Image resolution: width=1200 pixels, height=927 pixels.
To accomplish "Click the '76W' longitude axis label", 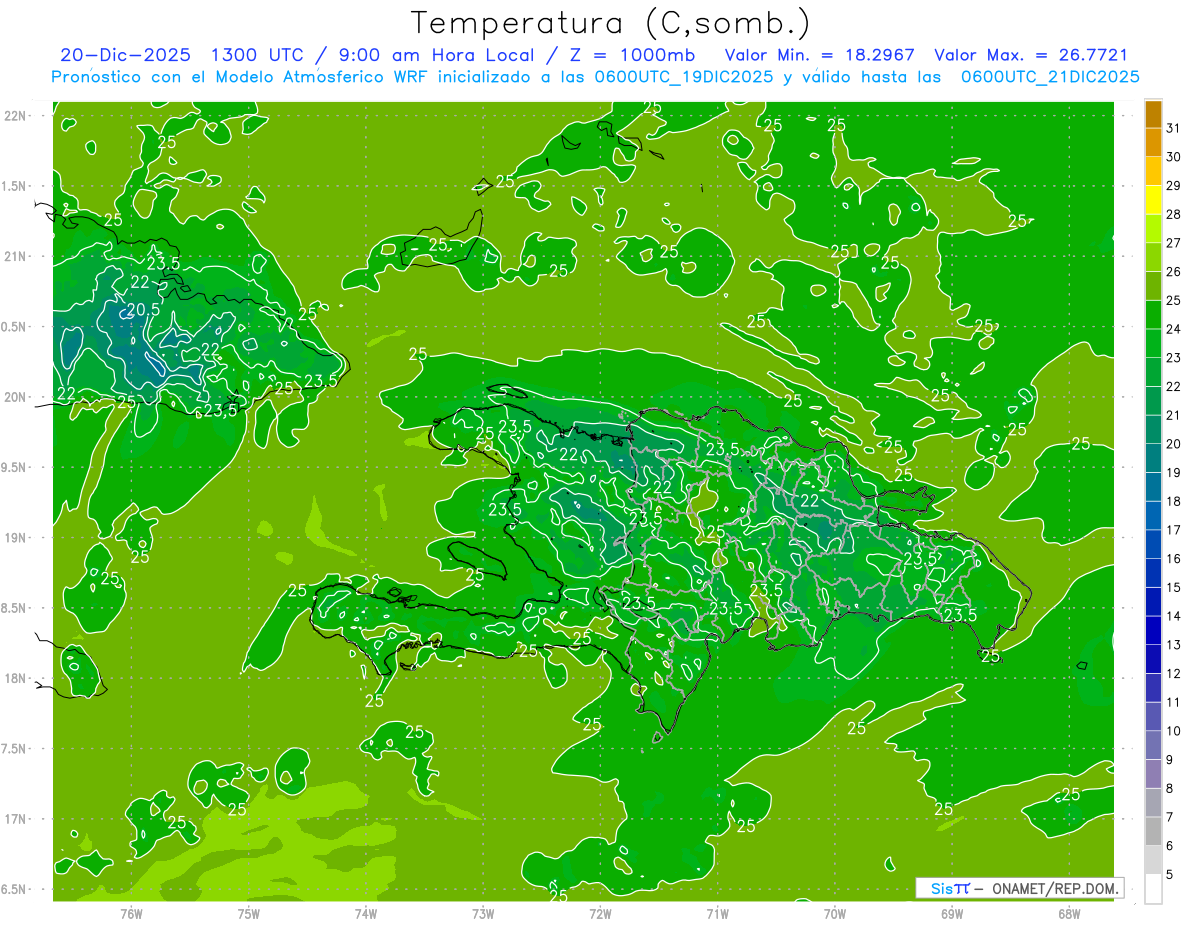I will coord(131,913).
